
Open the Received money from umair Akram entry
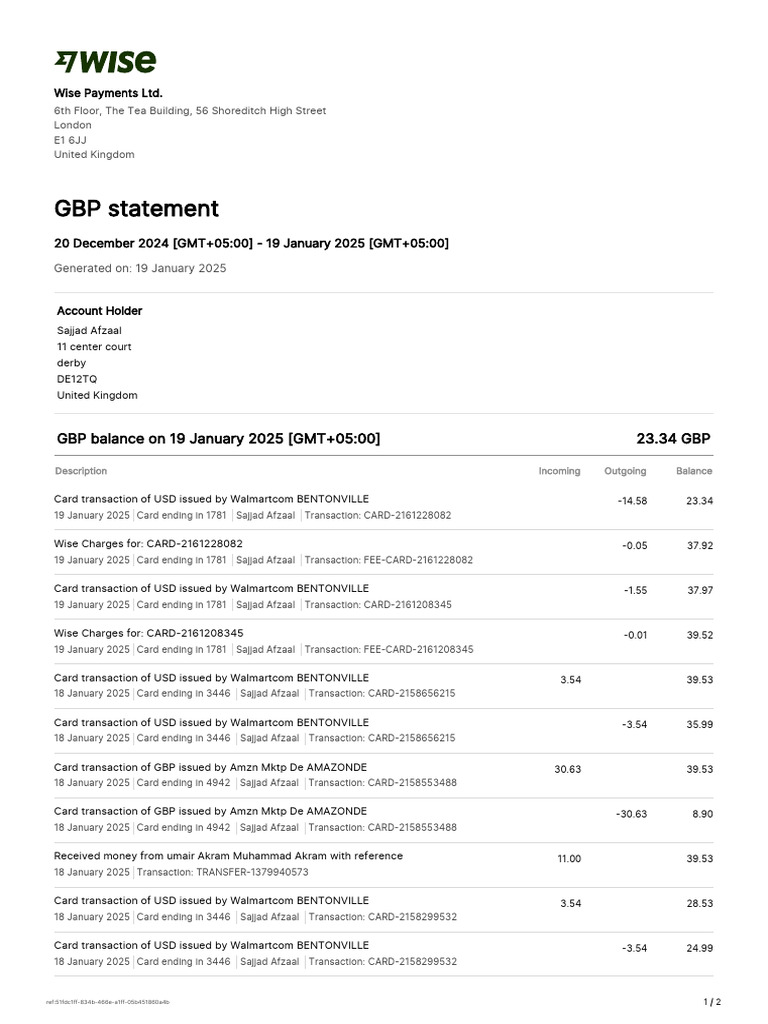[x=228, y=856]
